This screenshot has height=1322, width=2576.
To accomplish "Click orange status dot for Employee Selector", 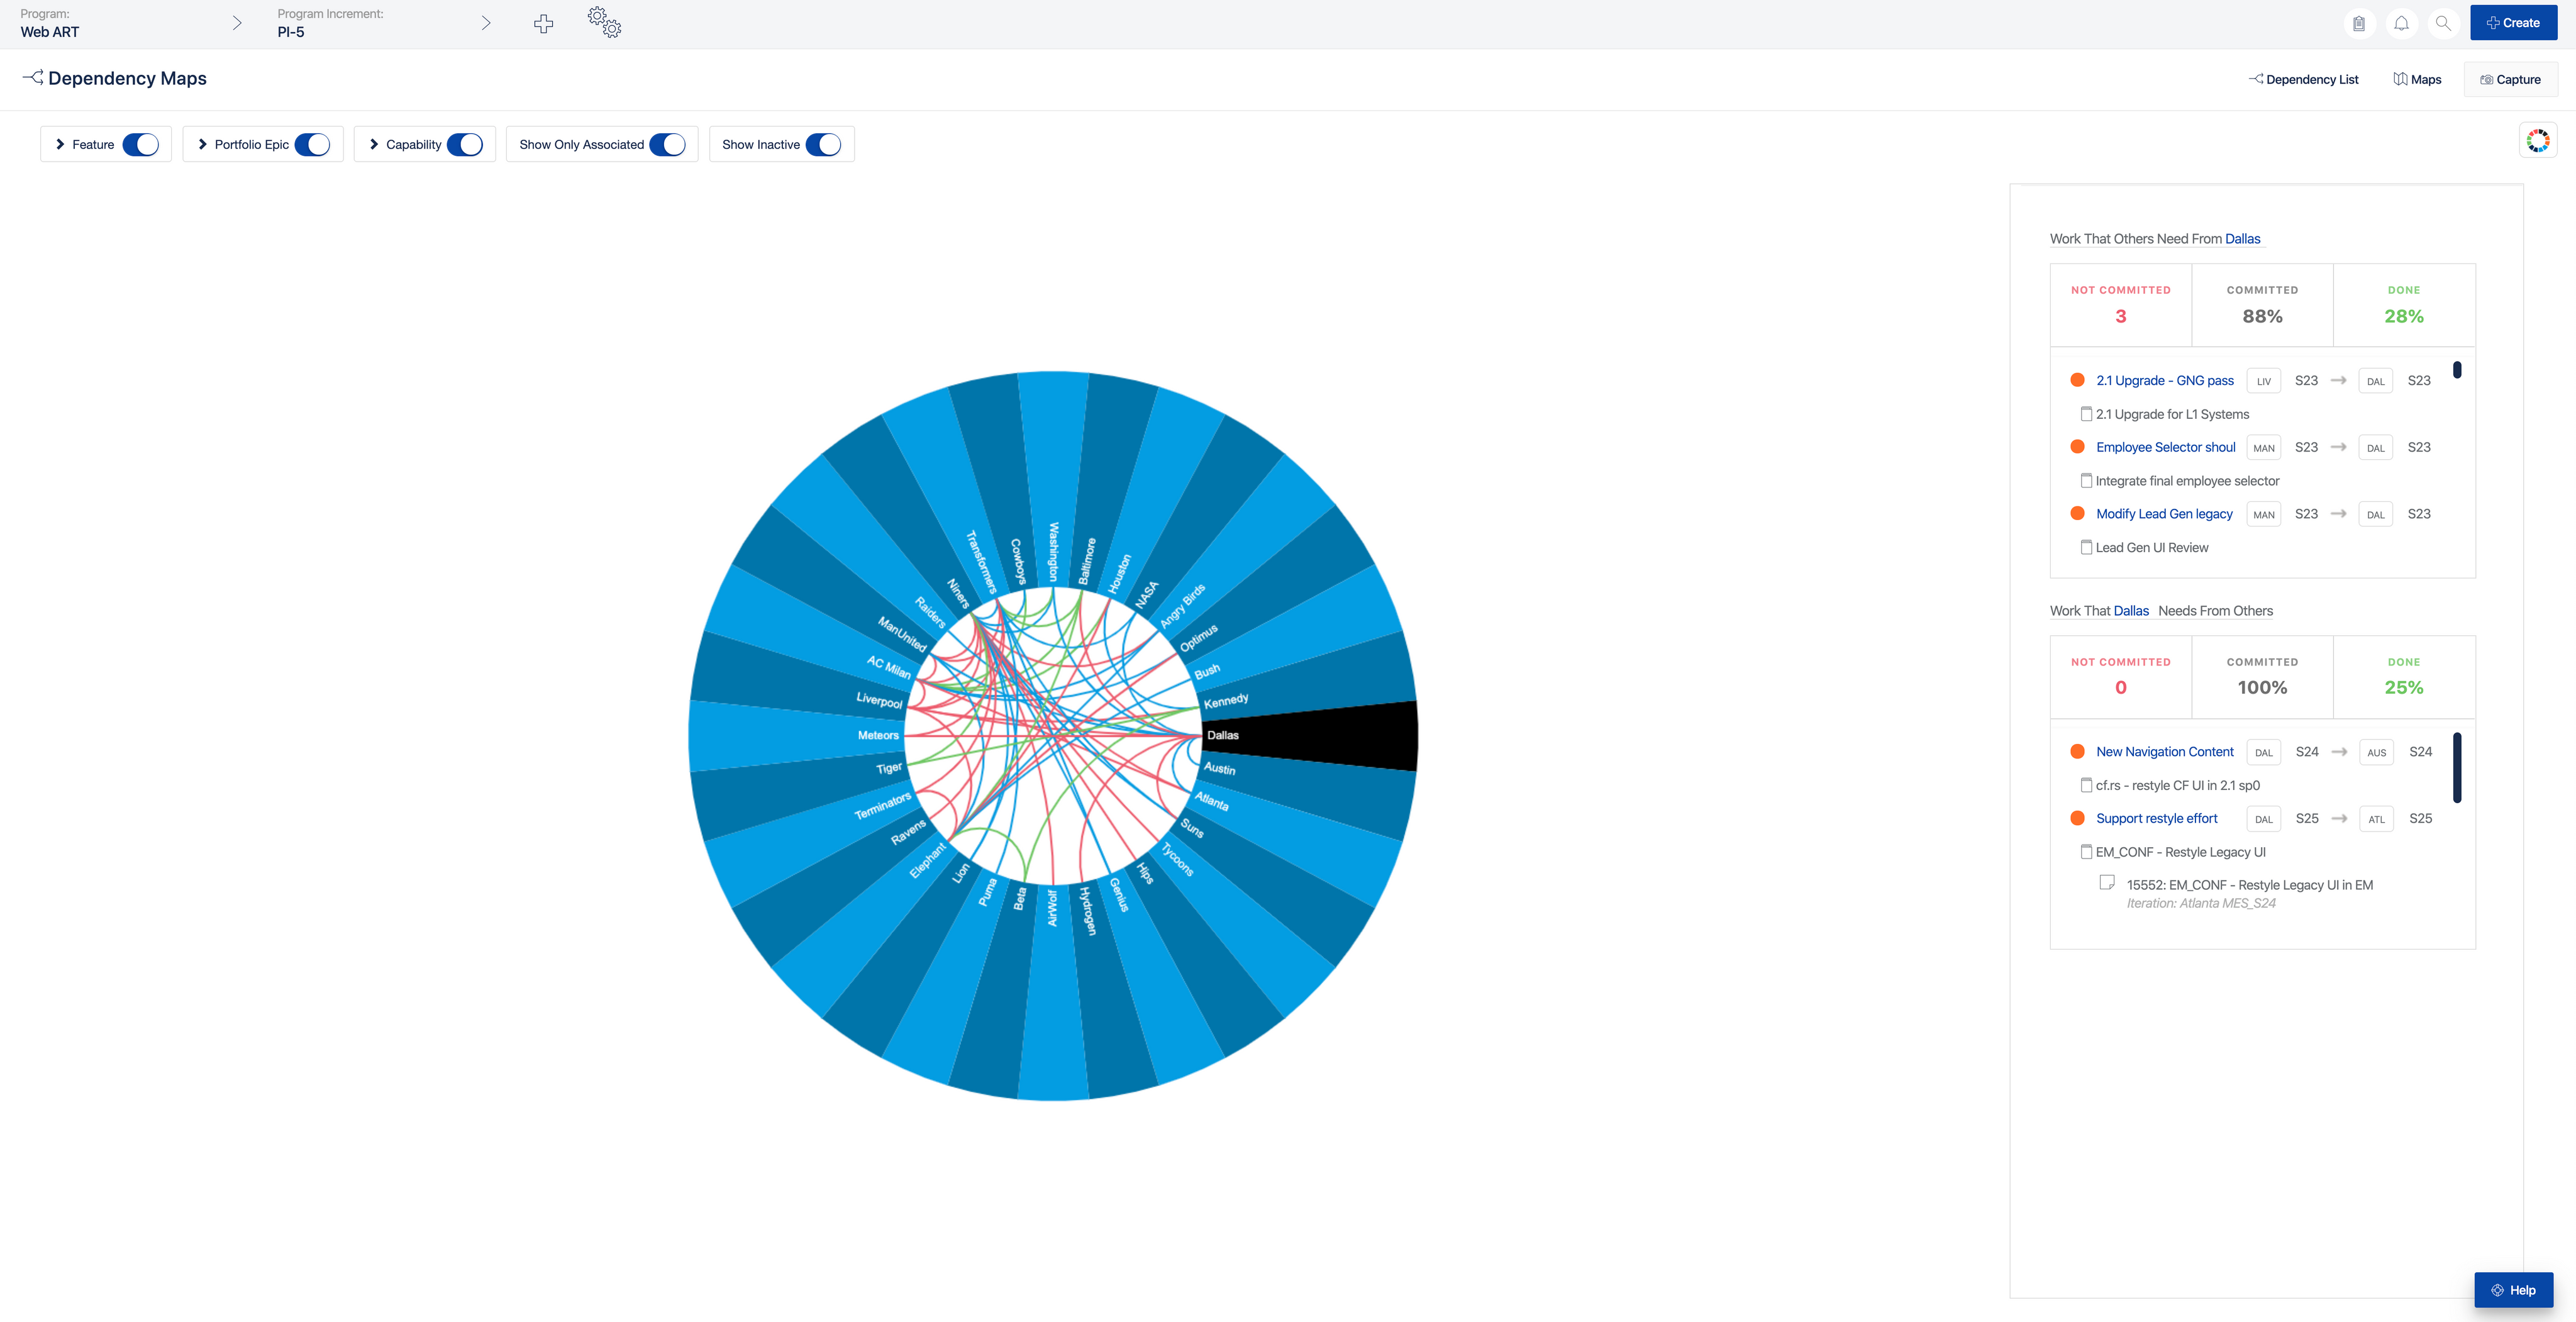I will coord(2077,447).
